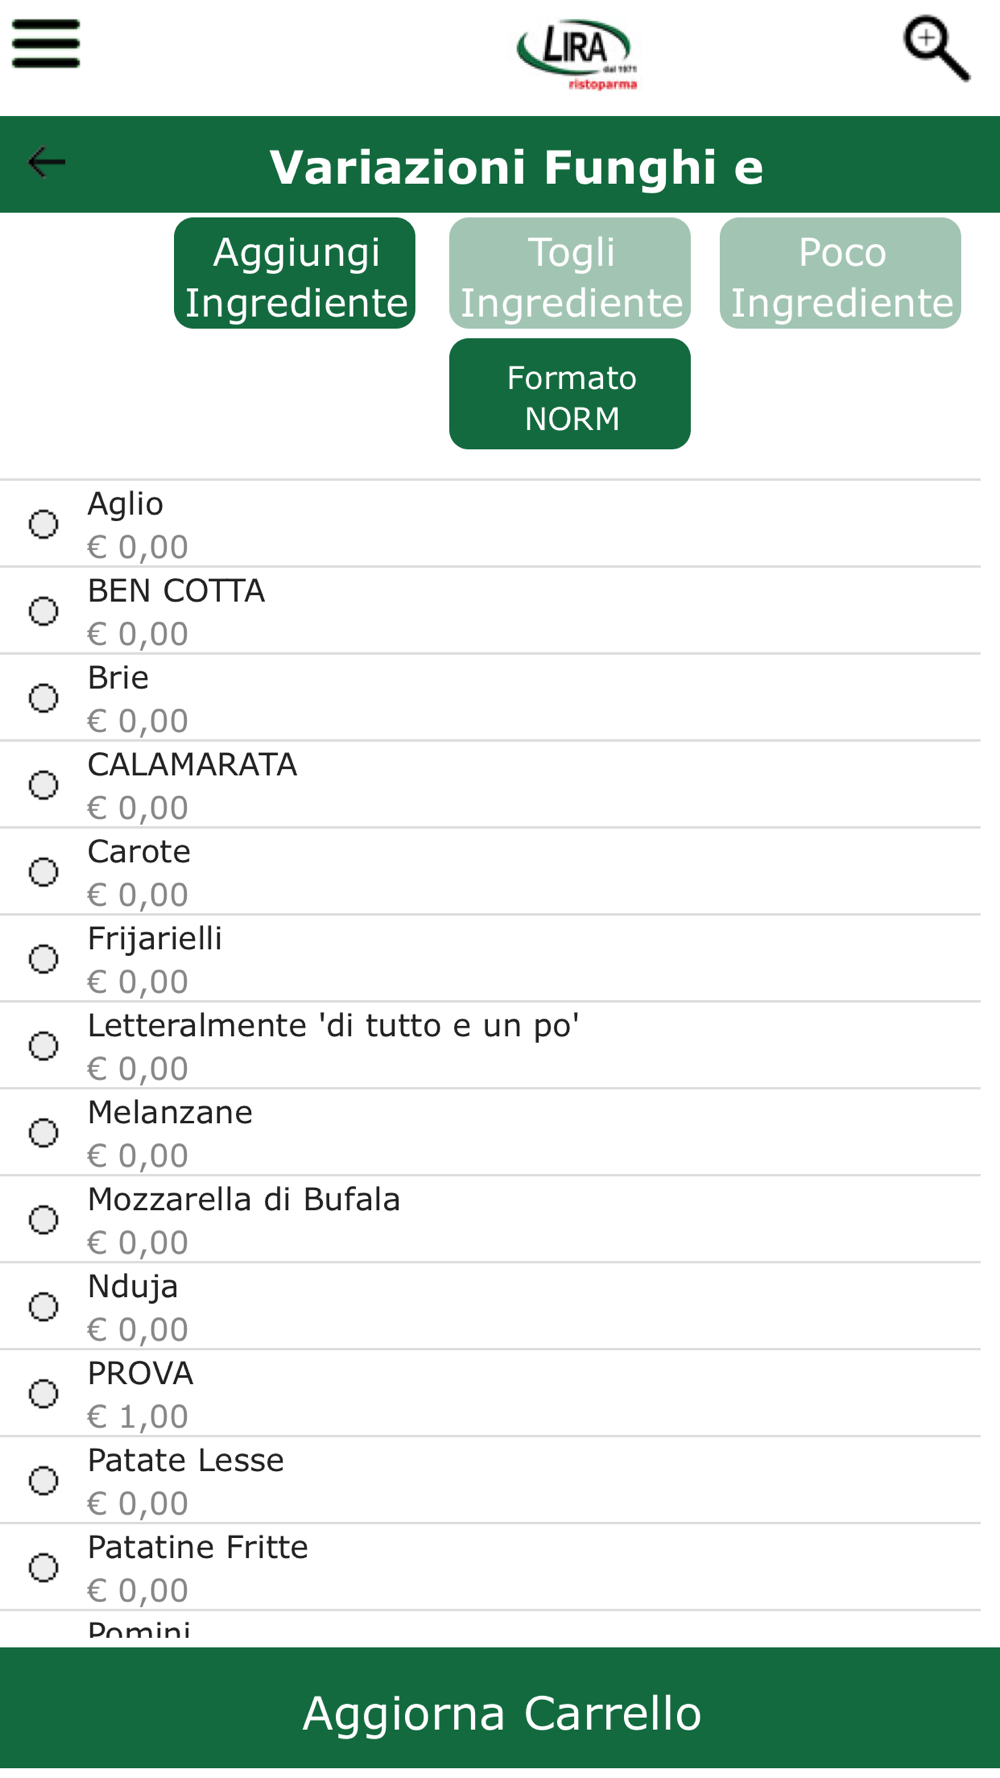Open the hamburger menu
The height and width of the screenshot is (1778, 1000).
[46, 44]
